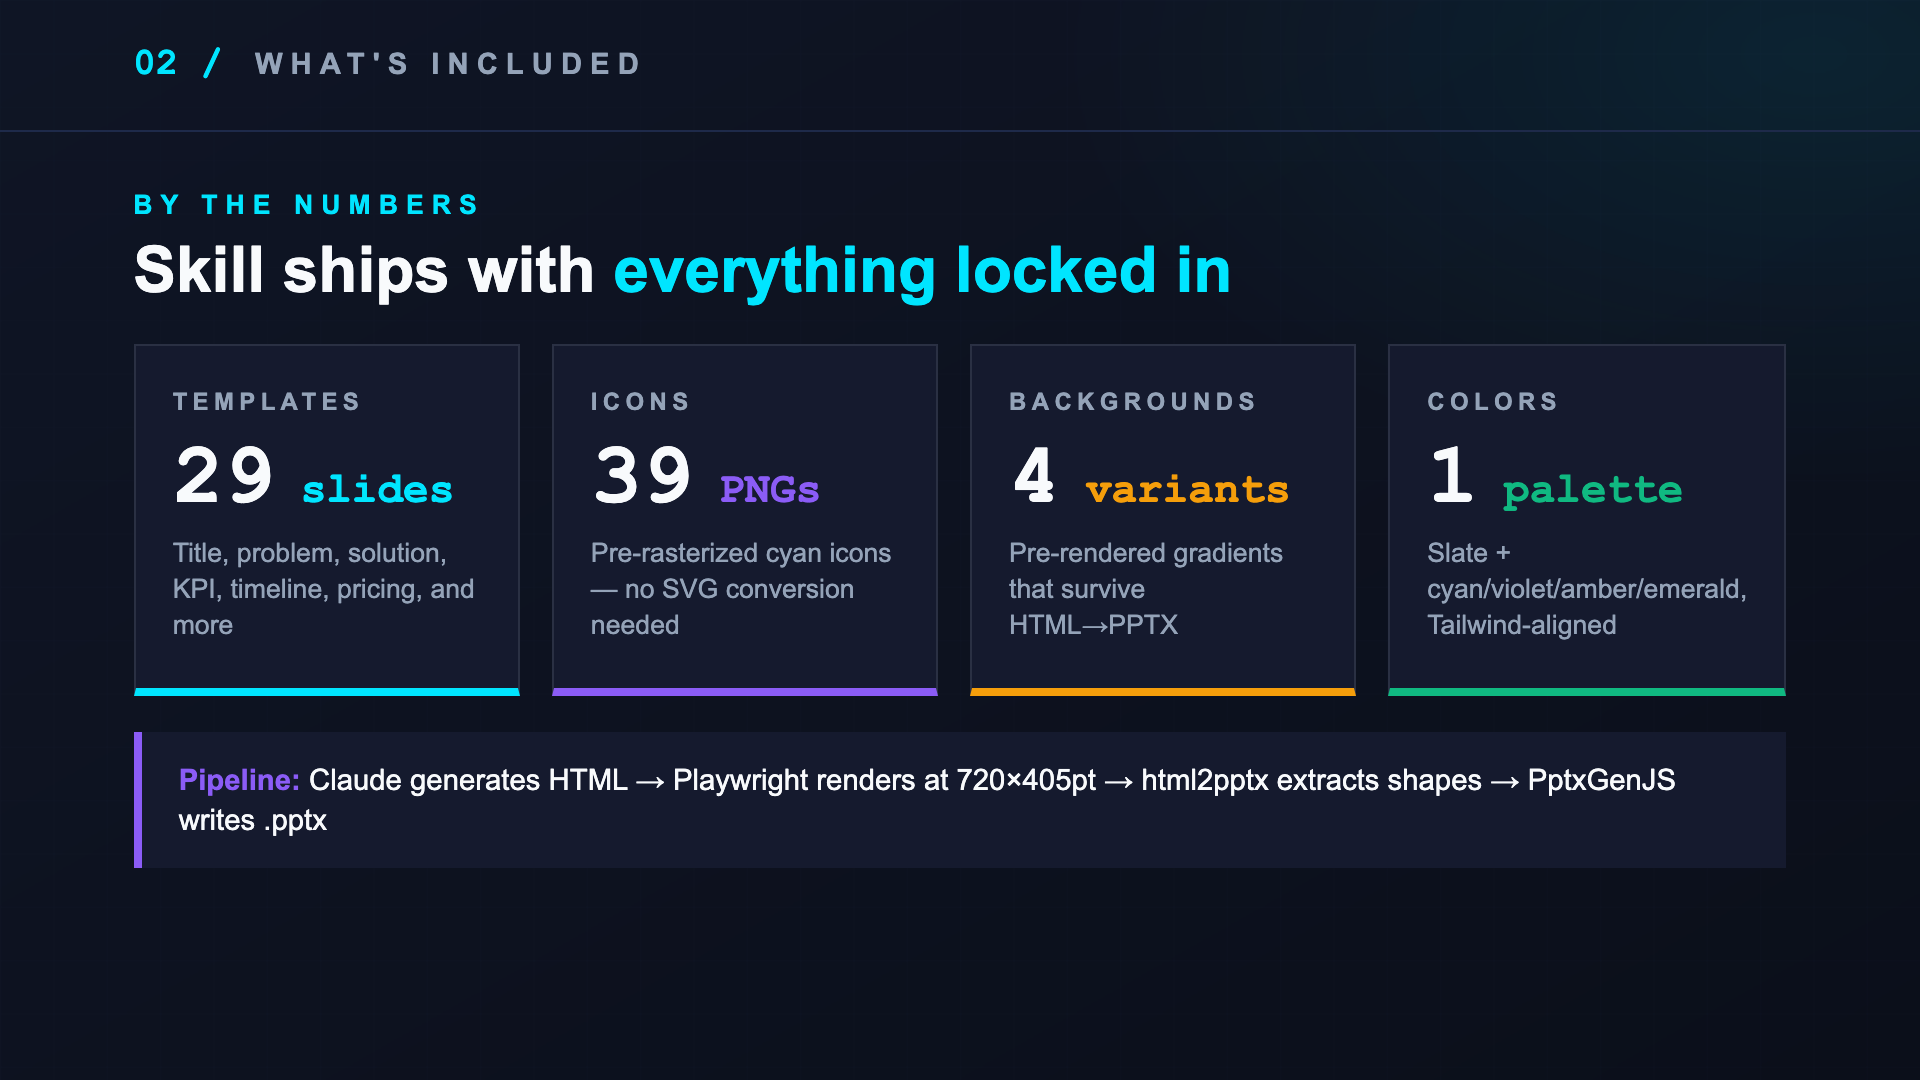Click the violet 'PNGs' word

coord(769,490)
